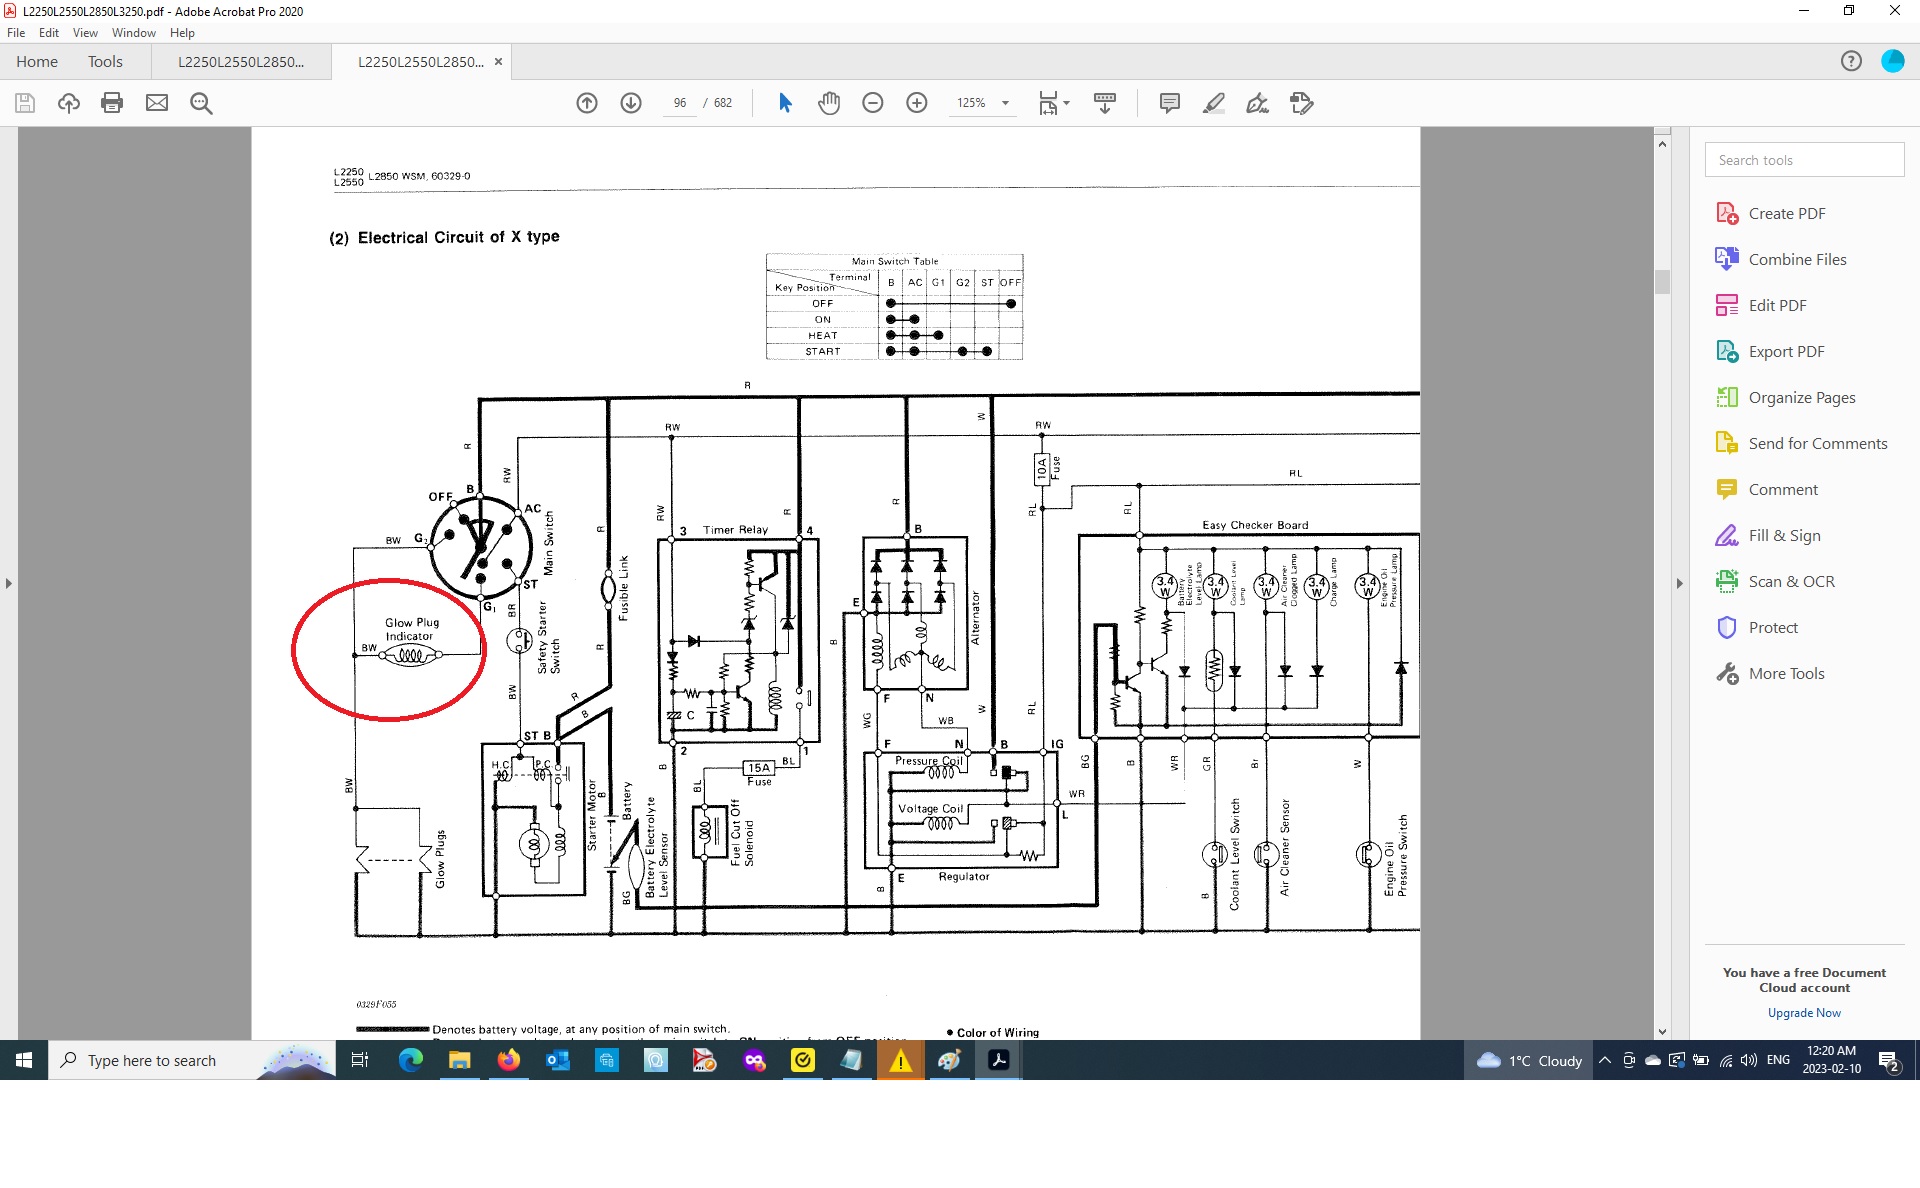Image resolution: width=1920 pixels, height=1188 pixels.
Task: Expand the left navigation pane
Action: point(9,583)
